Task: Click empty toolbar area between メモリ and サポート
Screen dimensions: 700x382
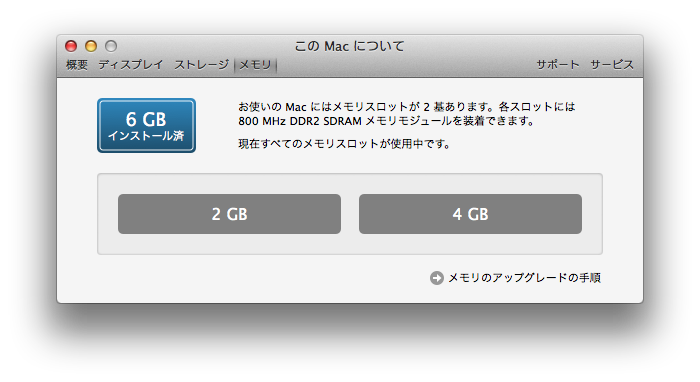Action: [x=406, y=65]
